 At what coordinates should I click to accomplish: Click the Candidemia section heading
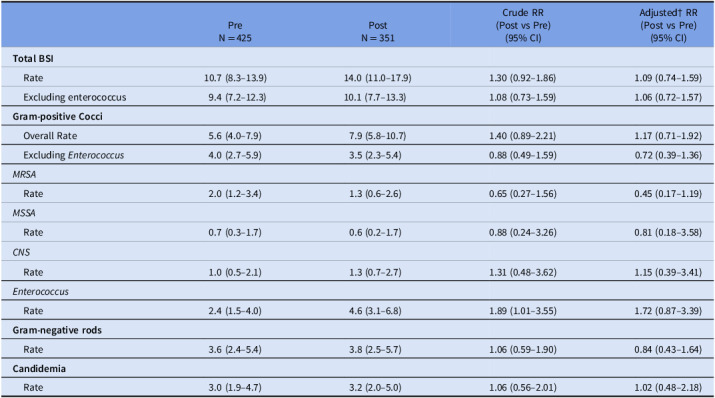(x=39, y=368)
